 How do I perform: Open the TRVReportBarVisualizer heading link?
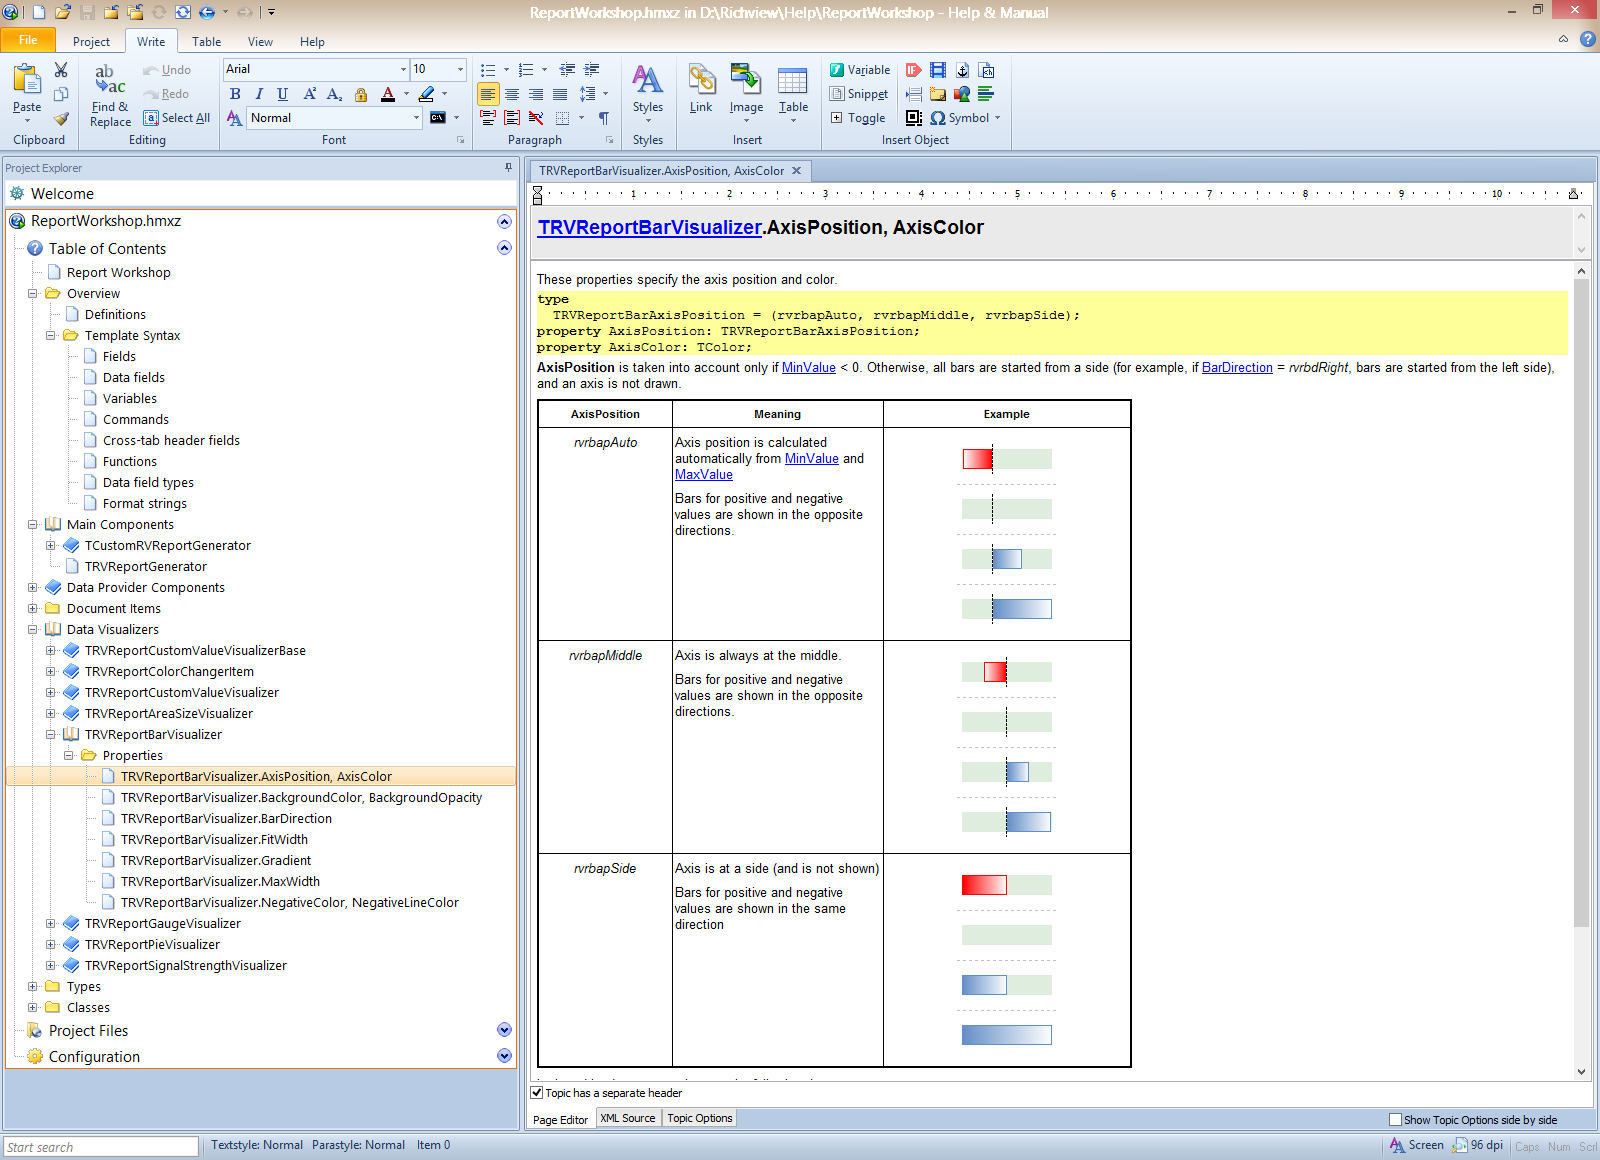click(x=650, y=228)
